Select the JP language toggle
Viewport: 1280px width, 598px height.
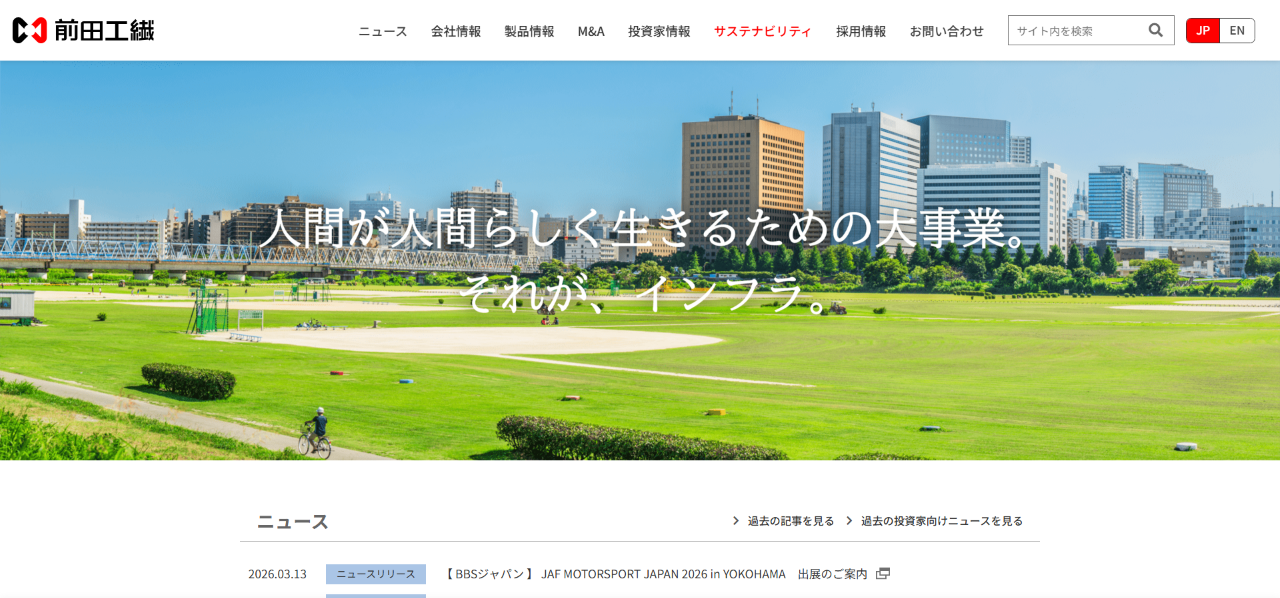1202,30
